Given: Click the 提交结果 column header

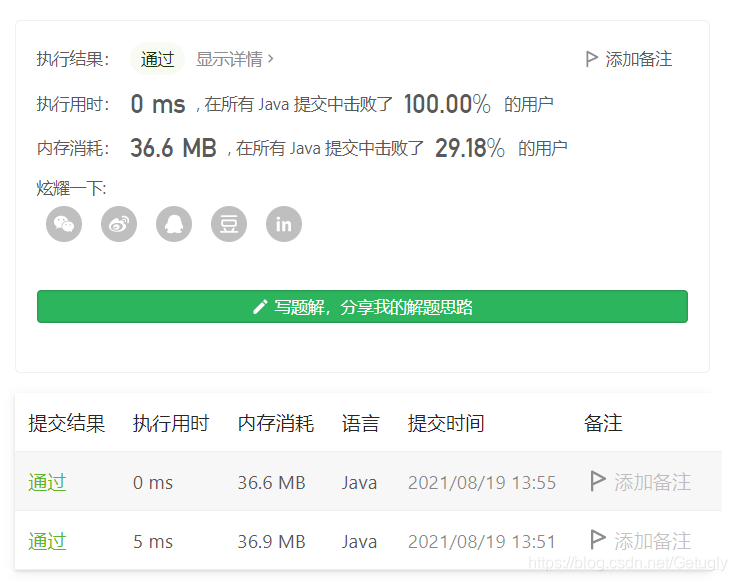Looking at the screenshot, I should [x=66, y=423].
